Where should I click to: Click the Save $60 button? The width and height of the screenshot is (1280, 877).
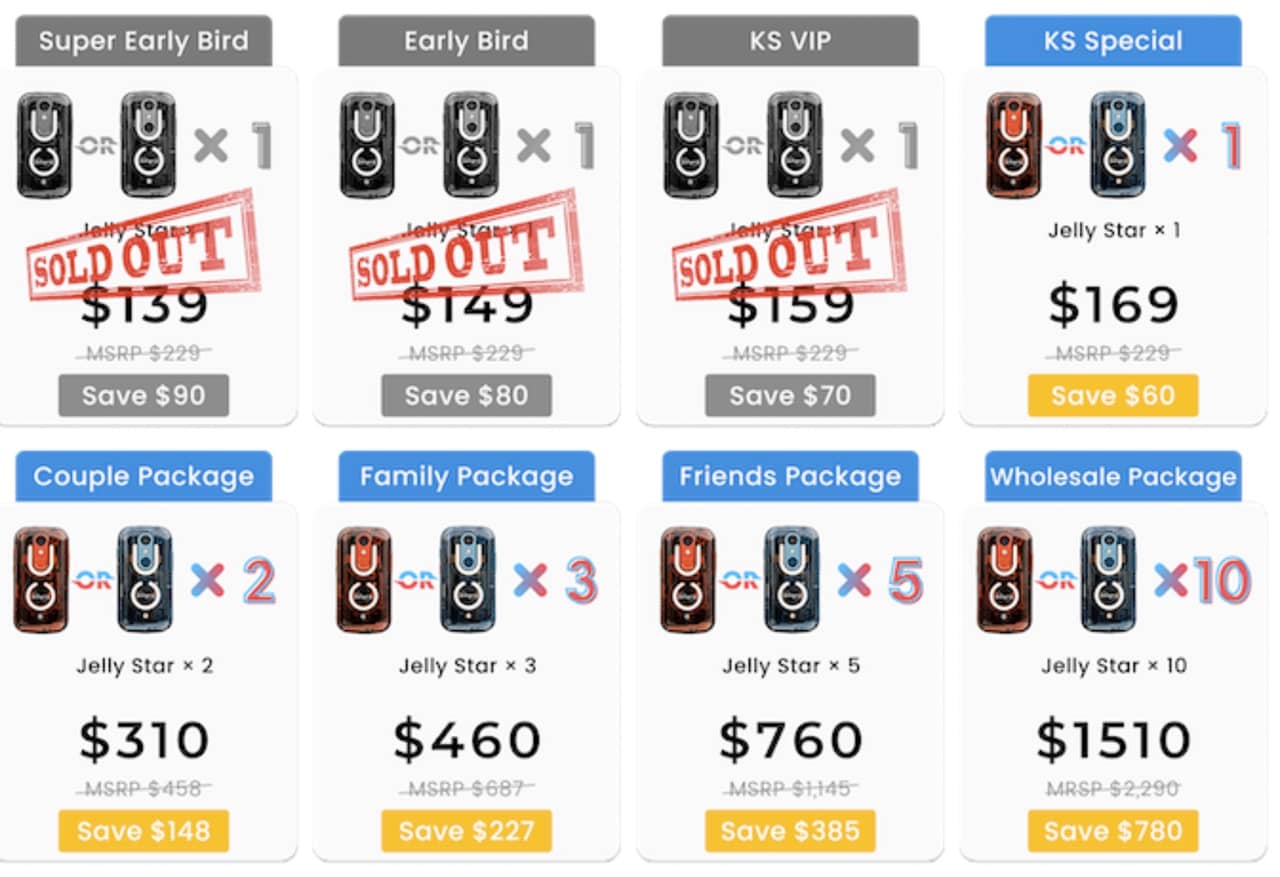(1112, 396)
